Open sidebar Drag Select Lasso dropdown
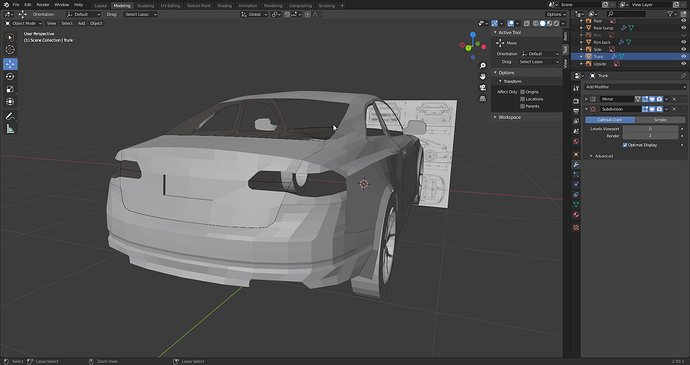Screen dimensions: 690x365 (x=539, y=62)
